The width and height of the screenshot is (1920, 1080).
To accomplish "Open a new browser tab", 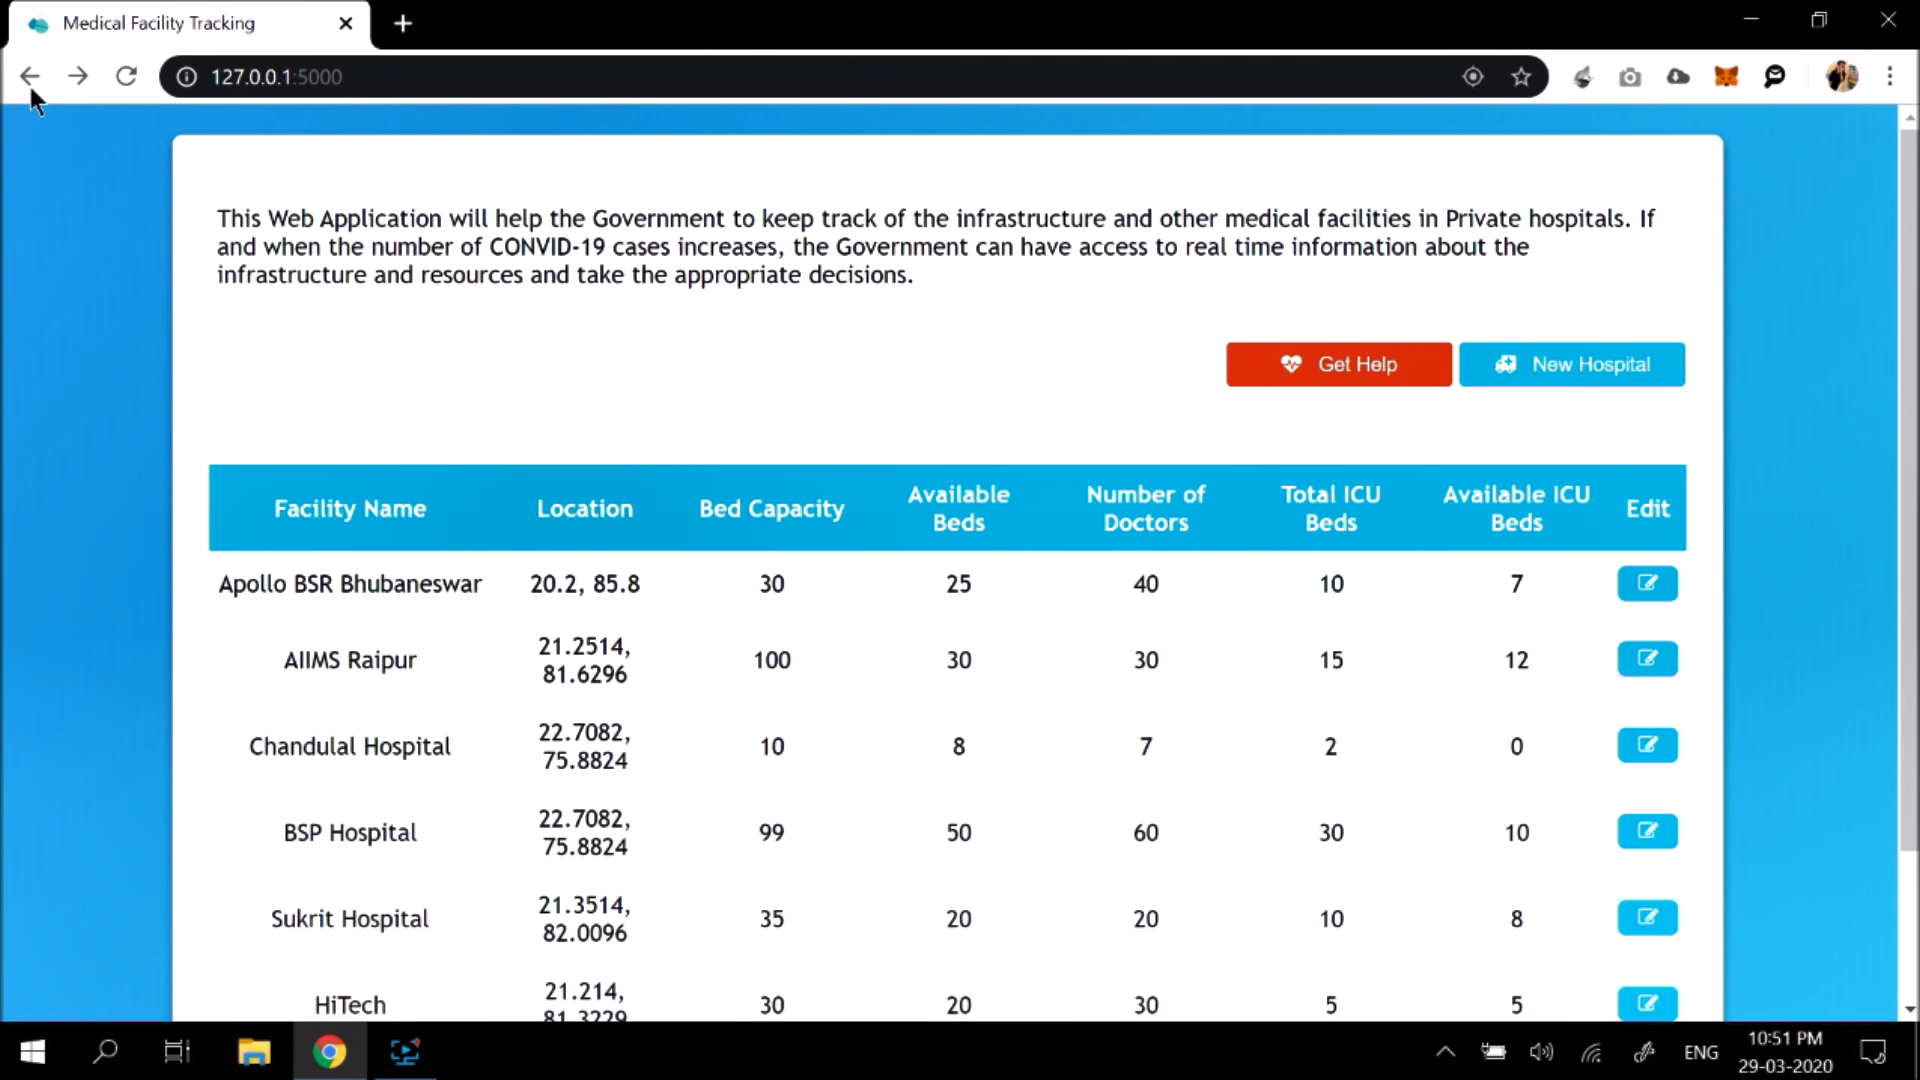I will [403, 23].
